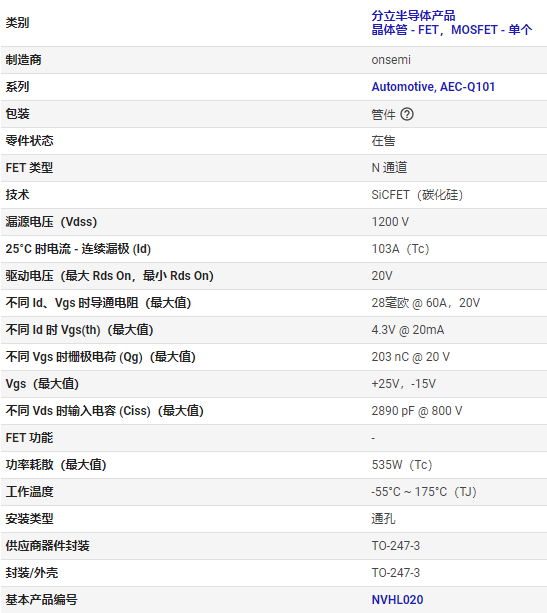This screenshot has width=547, height=613.
Task: Click the 通孔 mounting type value
Action: coord(383,519)
